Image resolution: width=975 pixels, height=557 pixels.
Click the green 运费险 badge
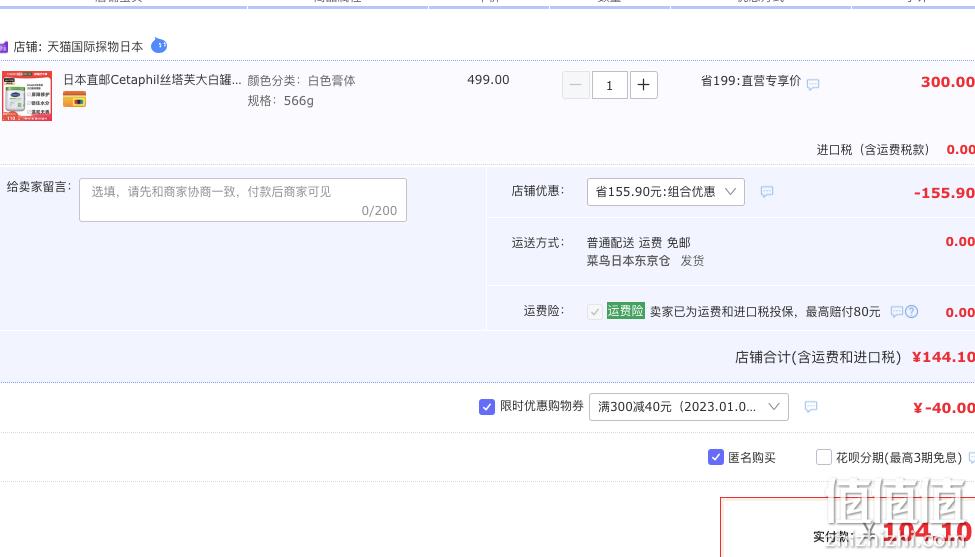tap(626, 311)
